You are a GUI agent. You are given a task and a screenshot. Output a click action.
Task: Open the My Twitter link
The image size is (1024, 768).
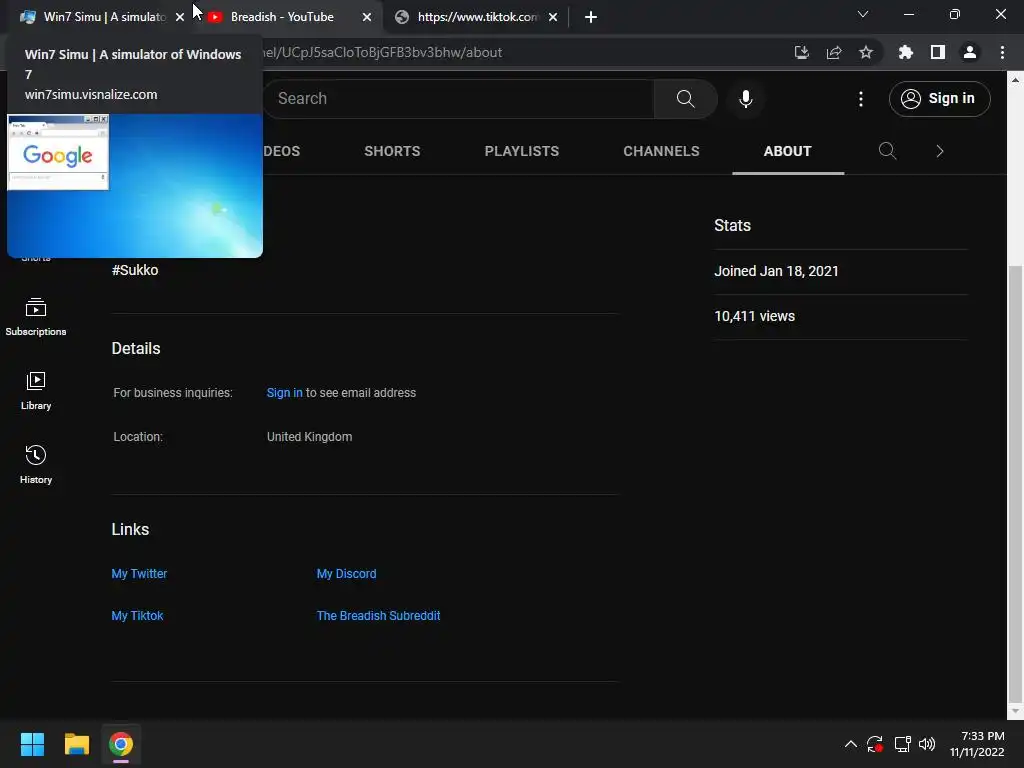[x=139, y=573]
